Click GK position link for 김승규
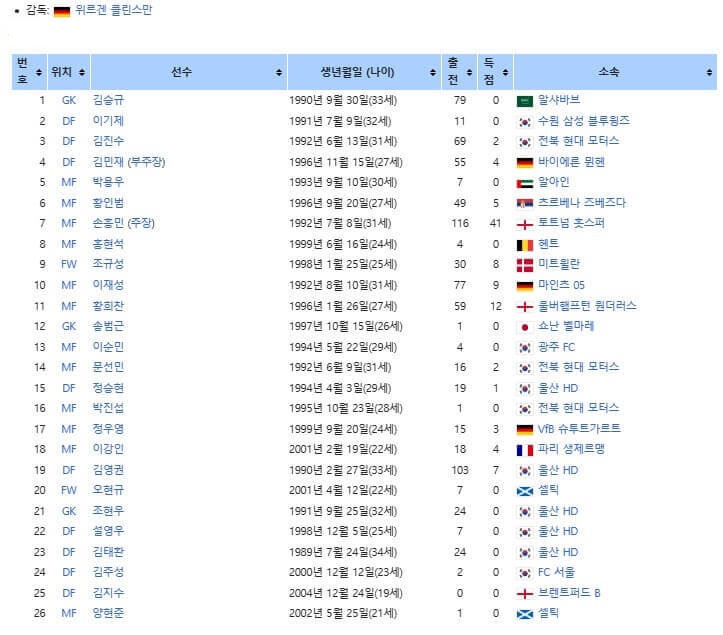This screenshot has height=635, width=723. tap(69, 100)
